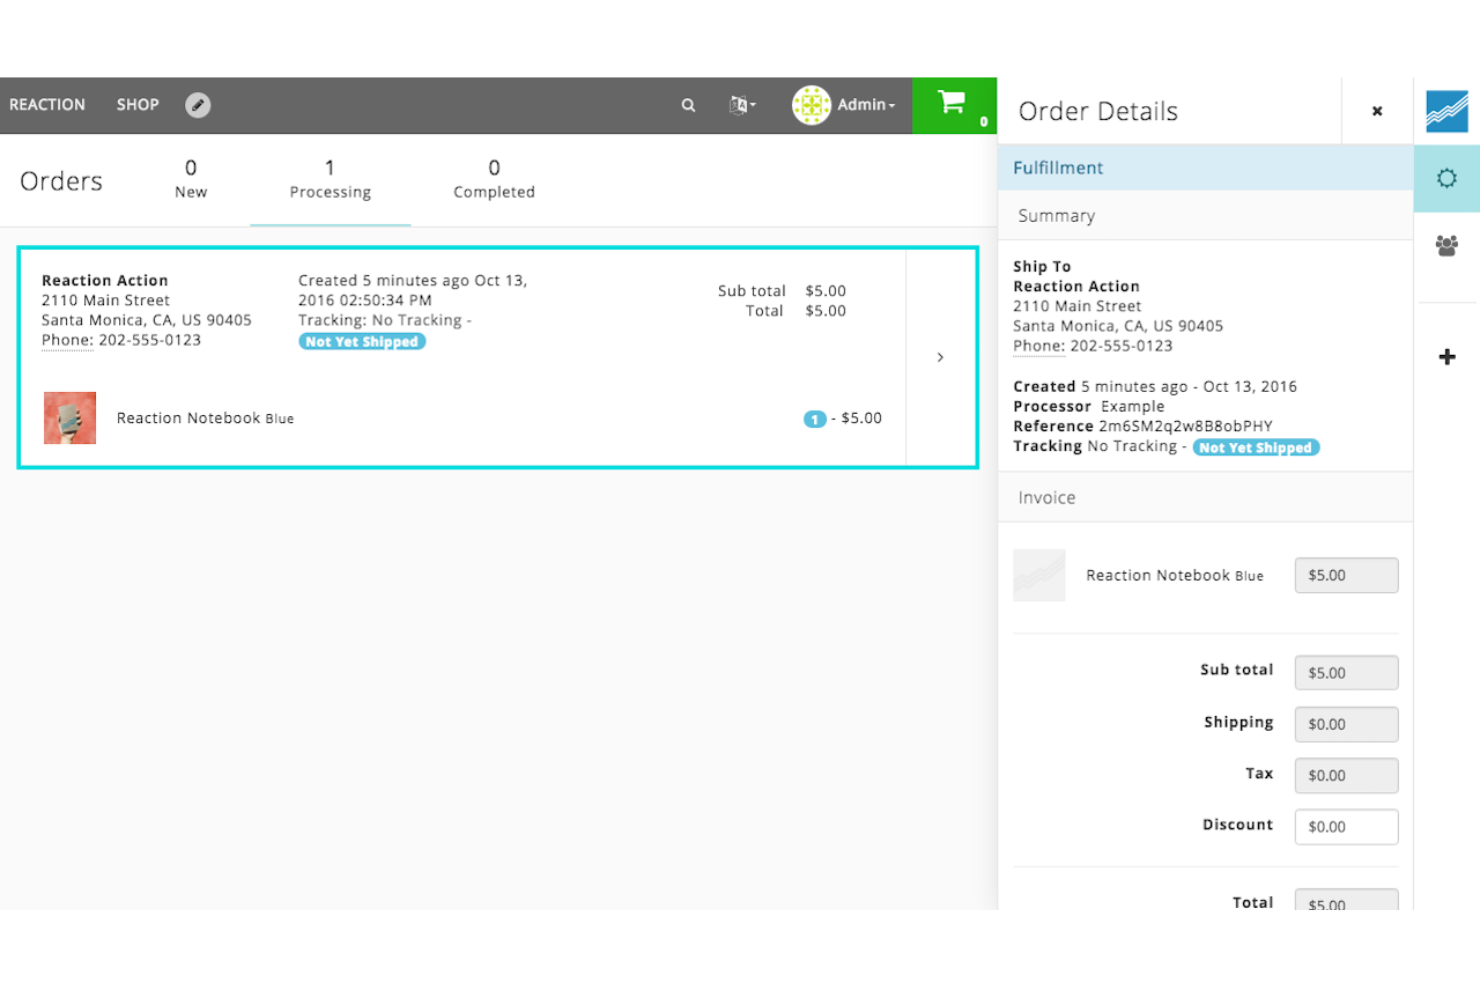Viewport: 1480px width, 987px height.
Task: Open the analytics chart icon in sidebar
Action: tap(1447, 111)
